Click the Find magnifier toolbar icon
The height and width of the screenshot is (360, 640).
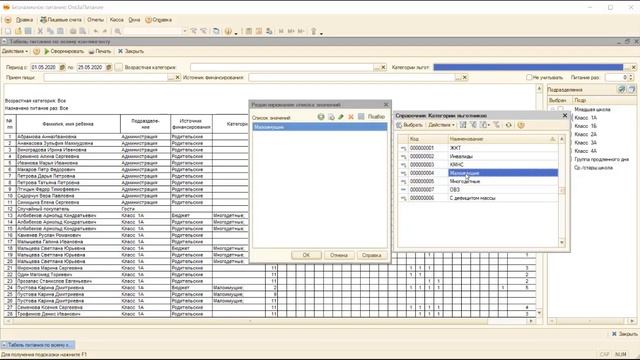(118, 31)
